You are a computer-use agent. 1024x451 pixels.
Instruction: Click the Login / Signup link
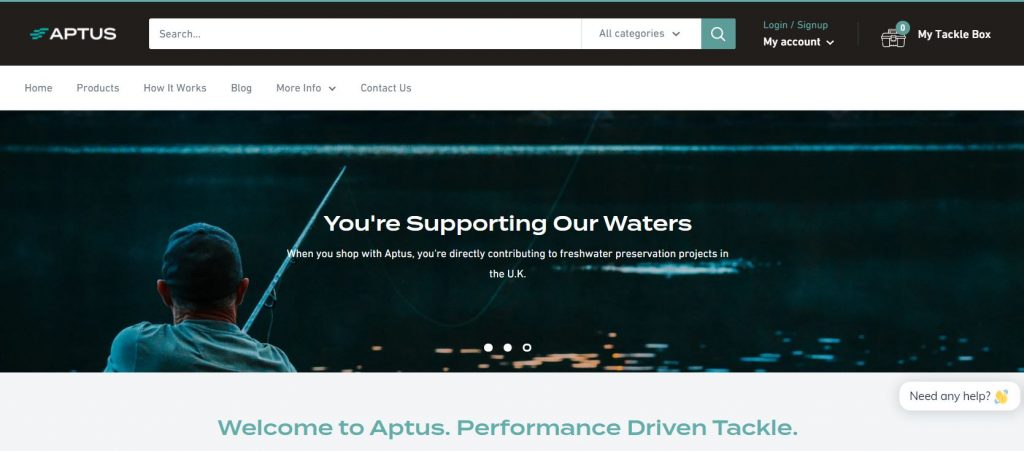click(x=795, y=25)
